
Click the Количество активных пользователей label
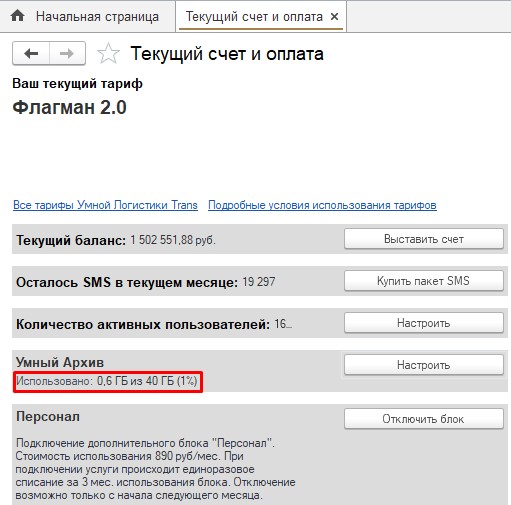pos(143,324)
